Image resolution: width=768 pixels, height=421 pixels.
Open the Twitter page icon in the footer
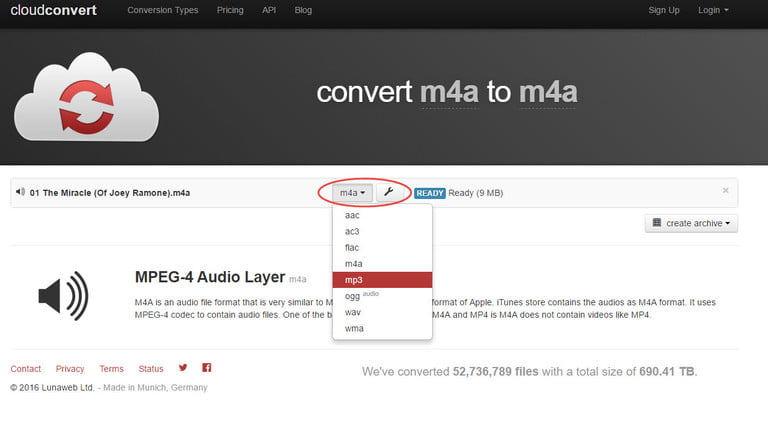click(x=183, y=368)
